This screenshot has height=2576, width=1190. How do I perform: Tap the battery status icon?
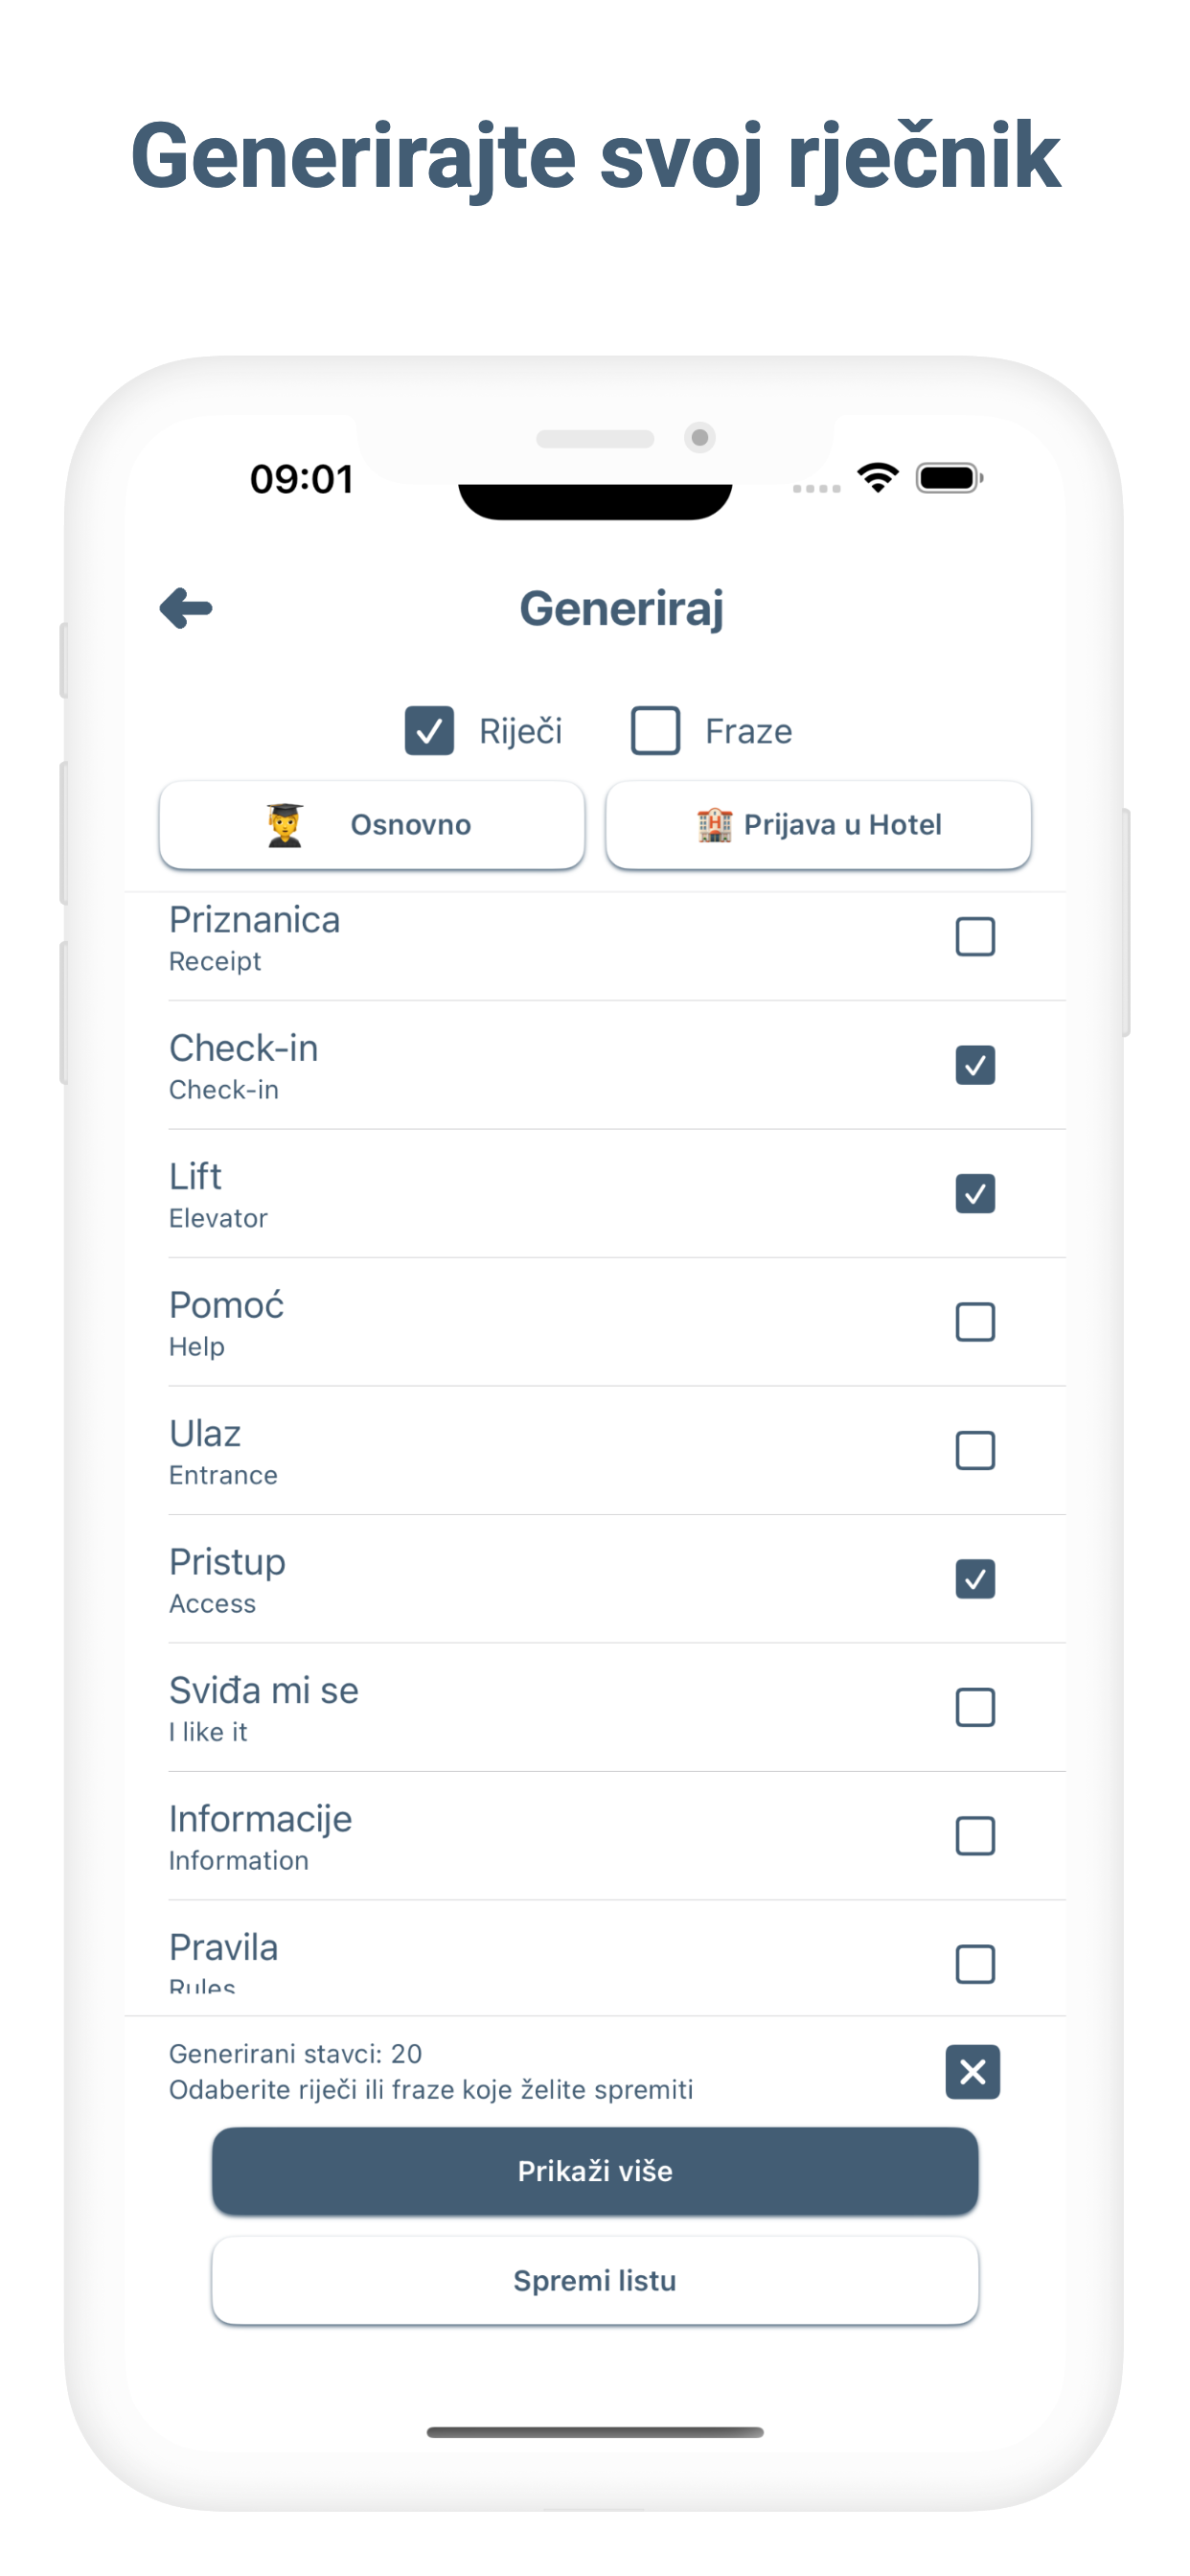click(949, 478)
